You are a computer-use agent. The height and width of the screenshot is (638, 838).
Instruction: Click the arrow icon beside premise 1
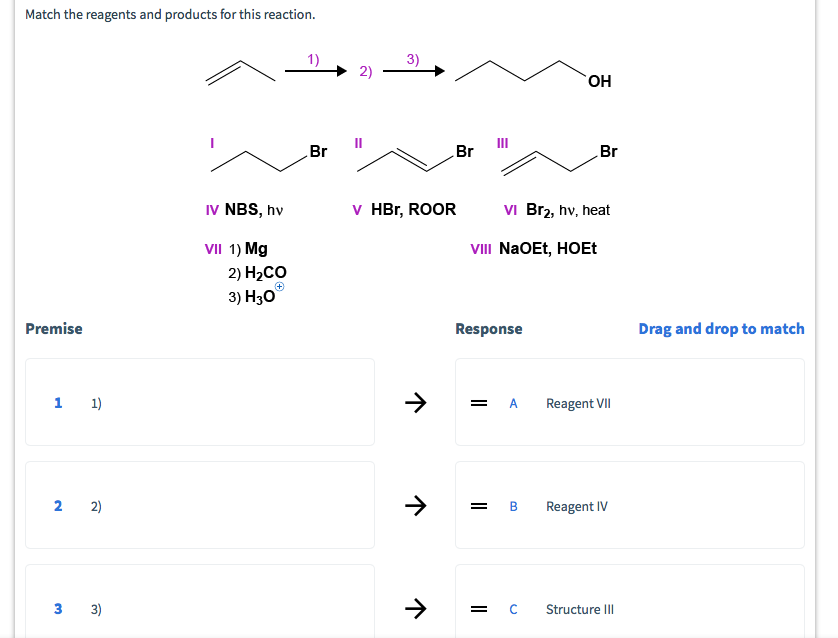tap(415, 402)
